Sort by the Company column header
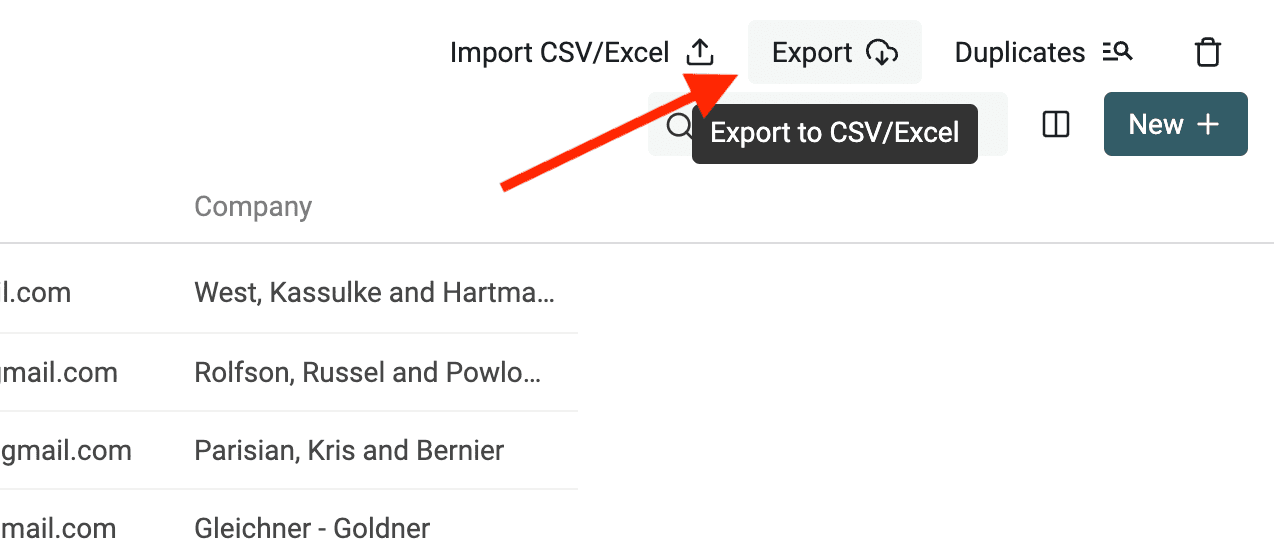Screen dimensions: 1274x560 pos(253,207)
